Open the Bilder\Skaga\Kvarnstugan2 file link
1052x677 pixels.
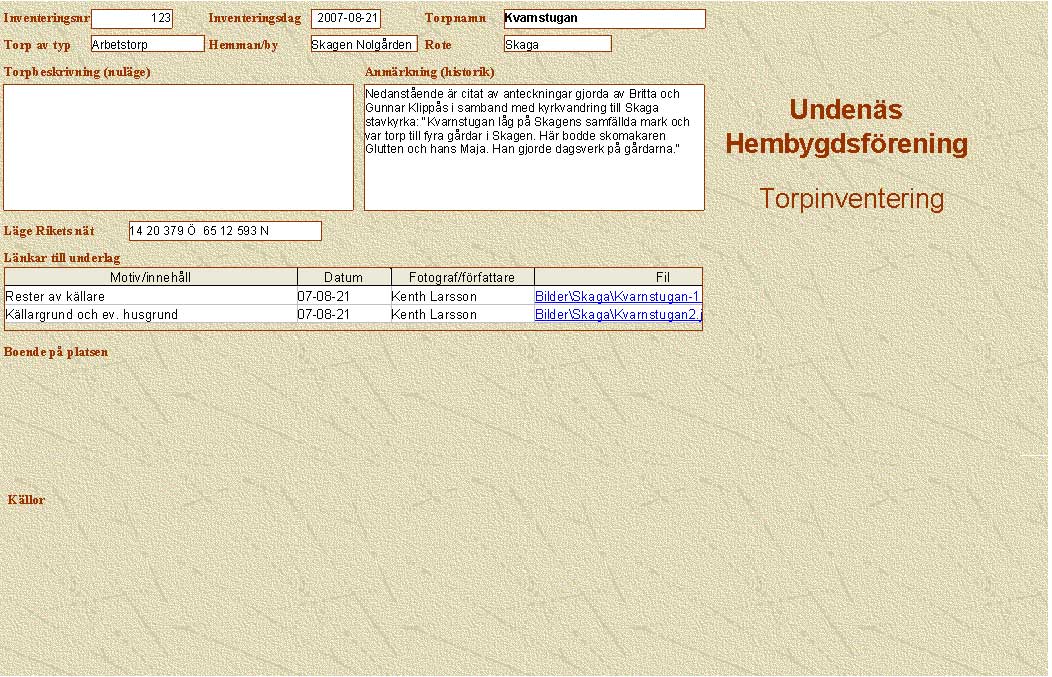click(x=617, y=315)
